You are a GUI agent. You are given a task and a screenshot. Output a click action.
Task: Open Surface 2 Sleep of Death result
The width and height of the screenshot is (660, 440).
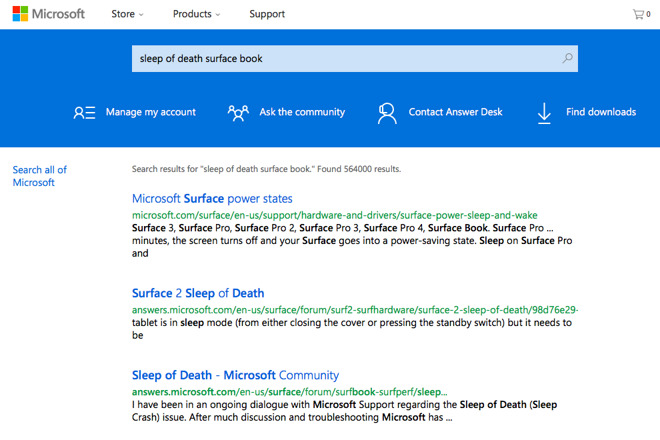(x=198, y=293)
